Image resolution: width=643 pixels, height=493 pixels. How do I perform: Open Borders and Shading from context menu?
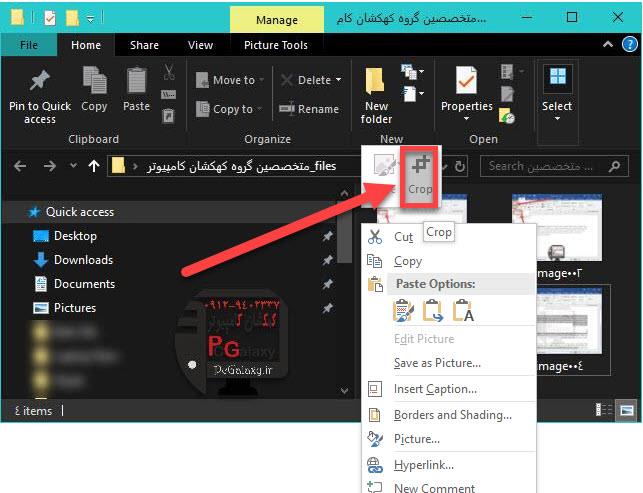pos(449,415)
